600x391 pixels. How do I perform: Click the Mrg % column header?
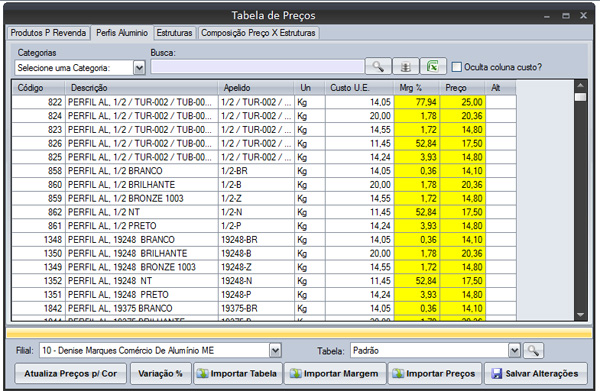click(417, 88)
